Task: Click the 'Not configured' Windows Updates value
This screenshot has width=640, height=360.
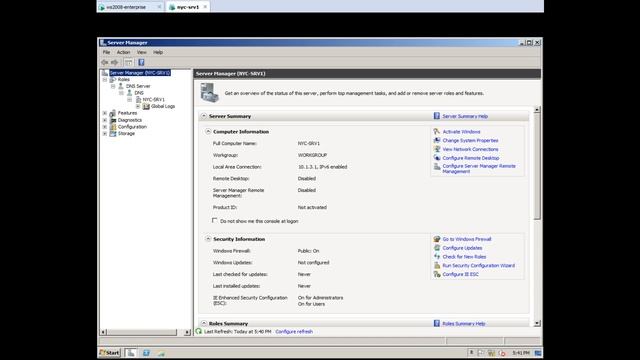Action: pos(313,262)
